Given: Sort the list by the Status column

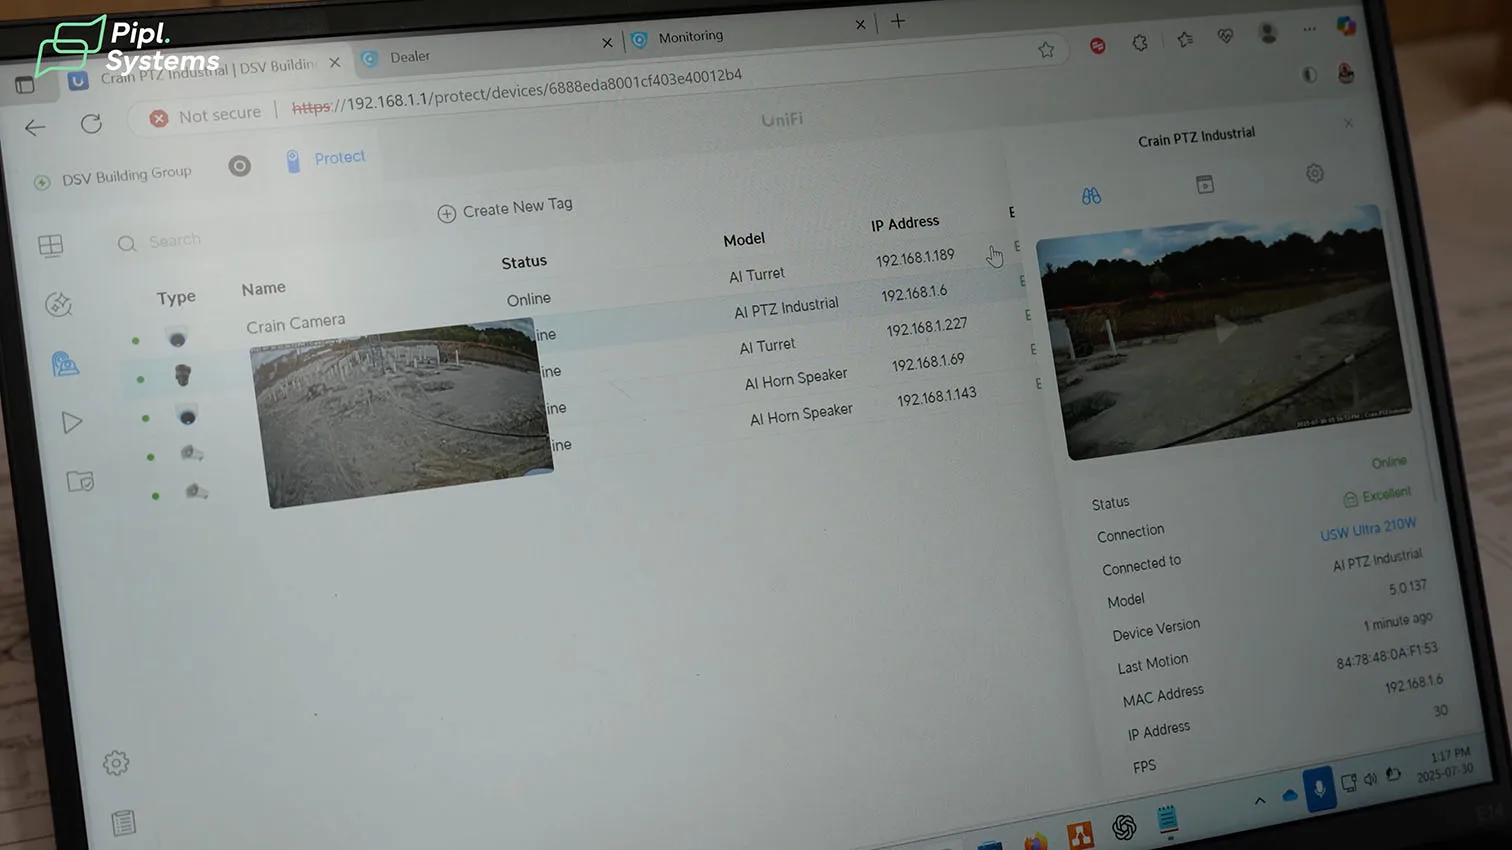Looking at the screenshot, I should tap(524, 262).
